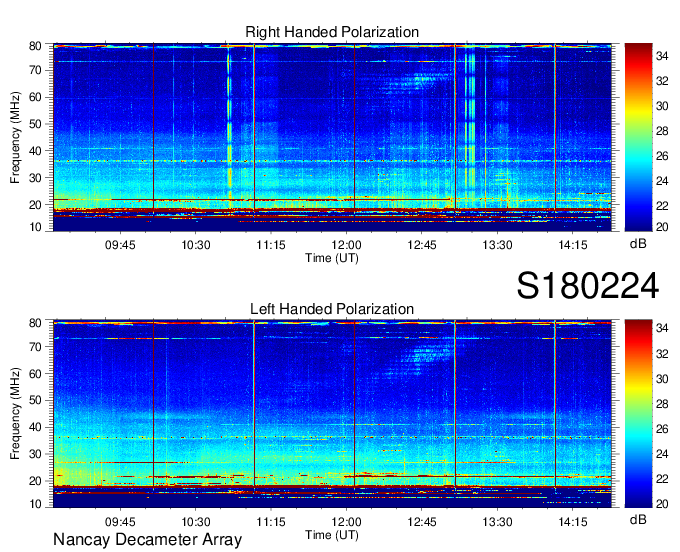This screenshot has width=680, height=552.
Task: Click 14:15 tick under Right Handed plot
Action: 573,245
